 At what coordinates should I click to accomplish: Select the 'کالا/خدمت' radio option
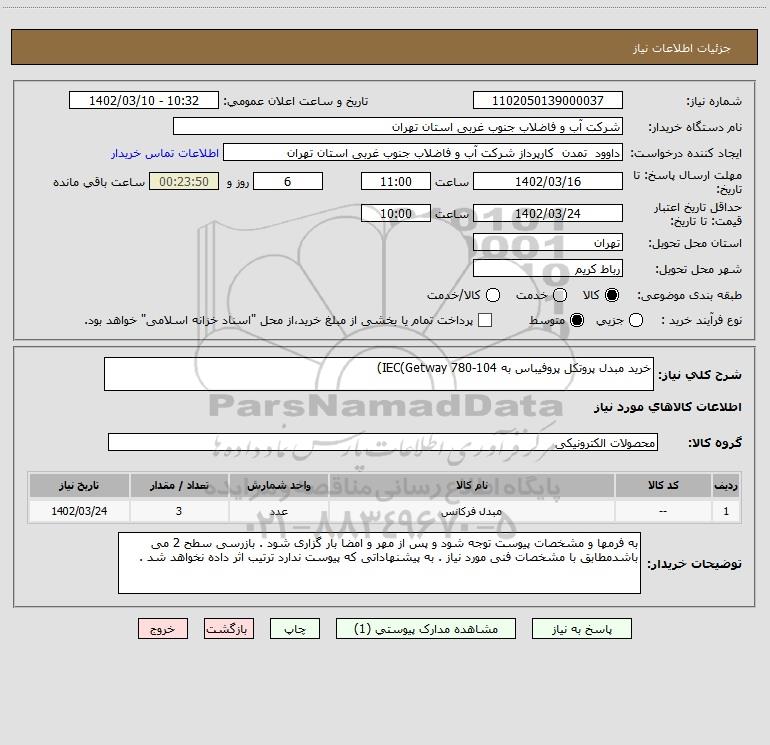point(493,295)
